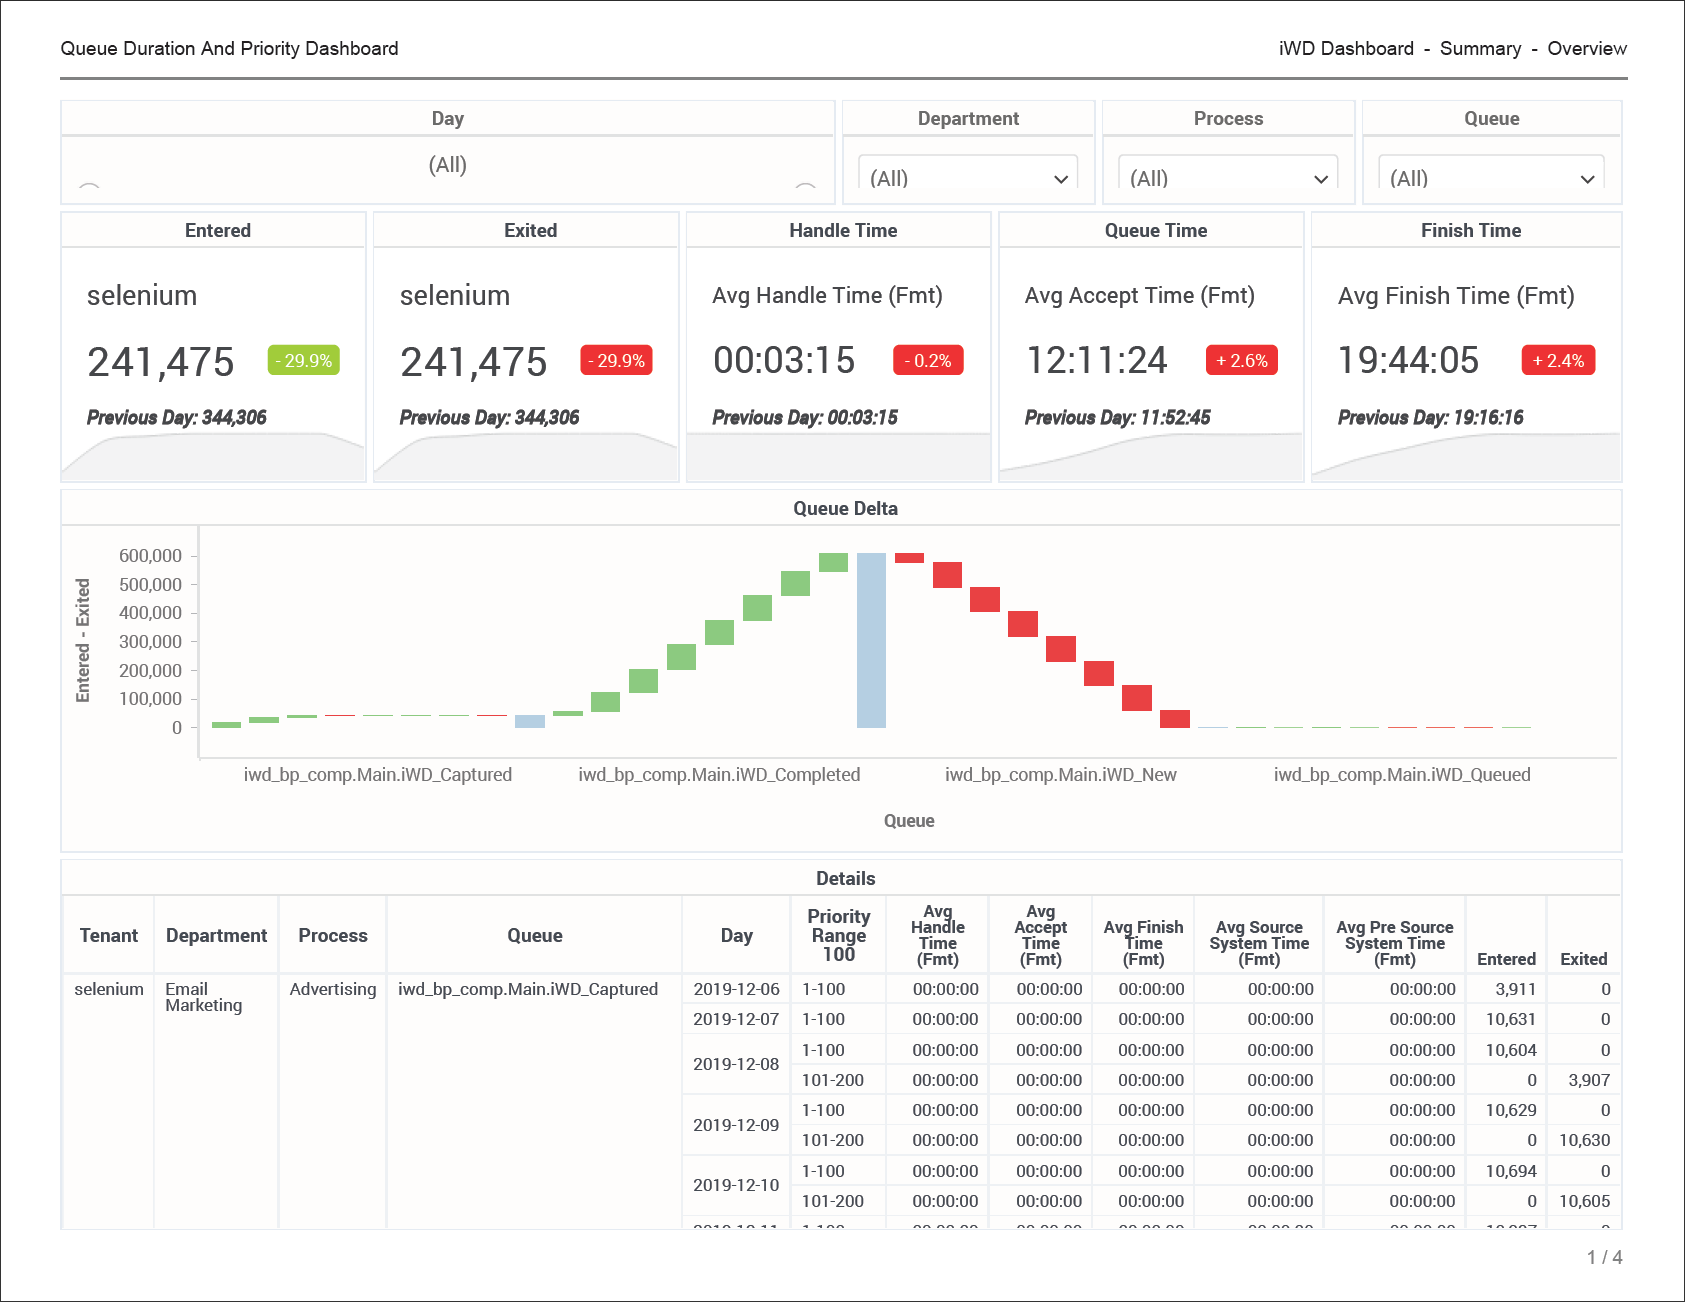
Task: Click the Priority Range 100 column header
Action: 838,936
